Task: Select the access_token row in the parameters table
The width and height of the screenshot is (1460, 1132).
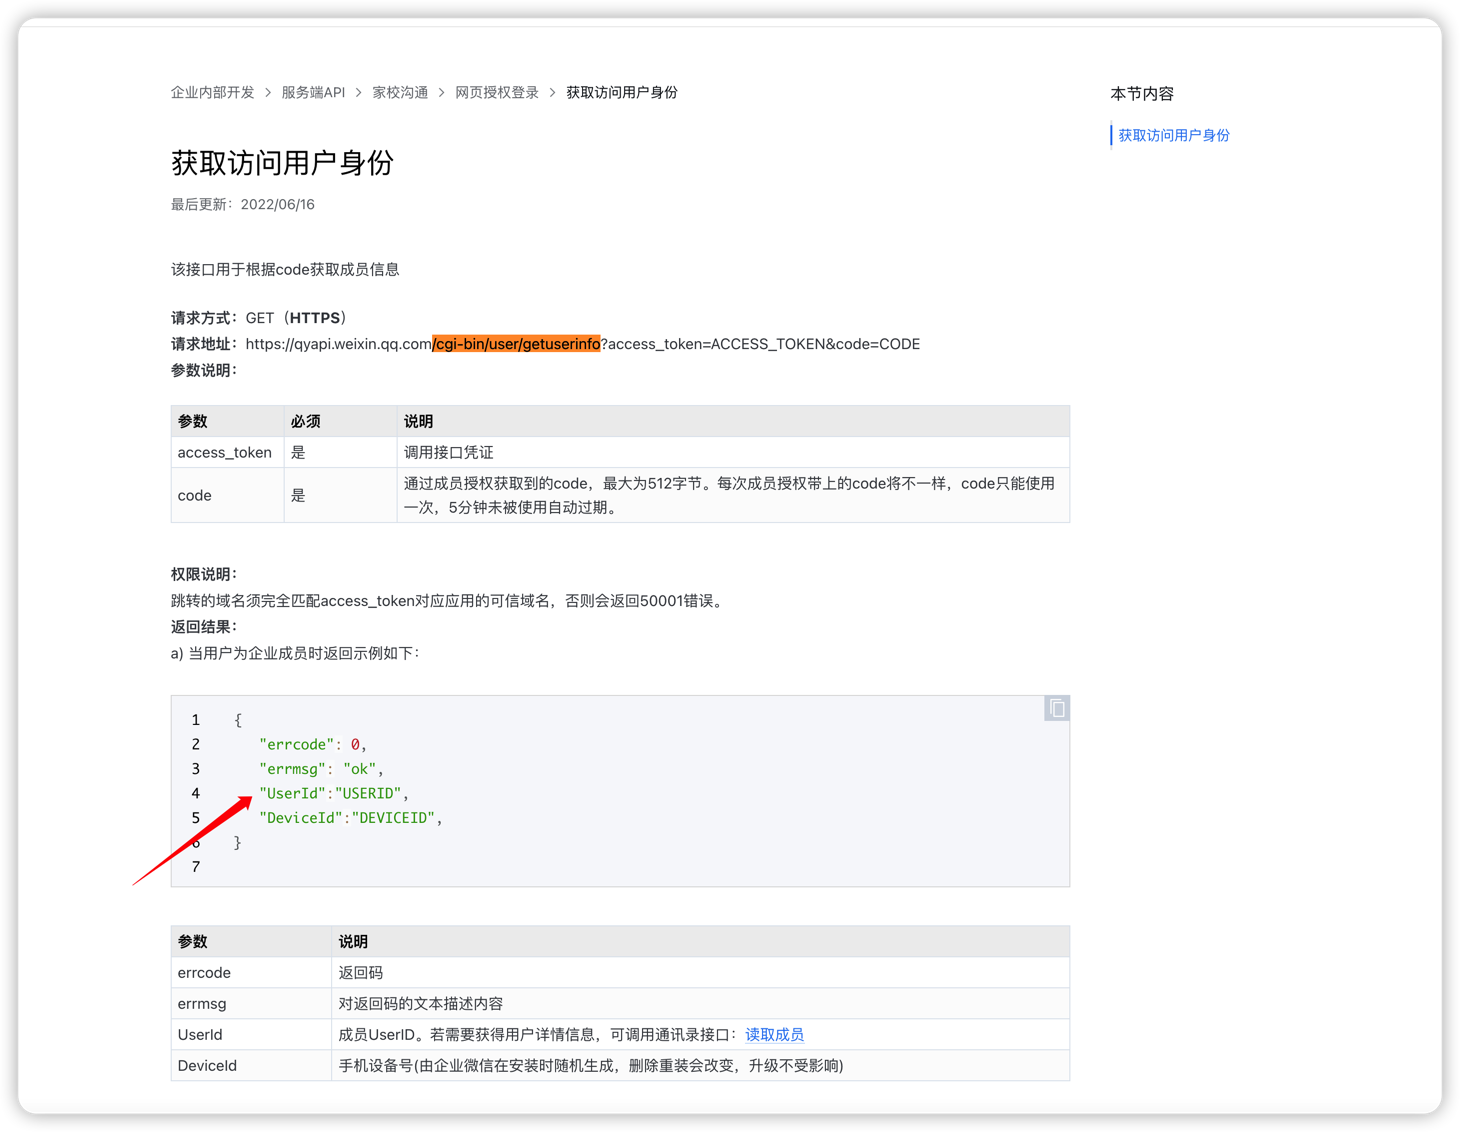Action: (x=225, y=452)
